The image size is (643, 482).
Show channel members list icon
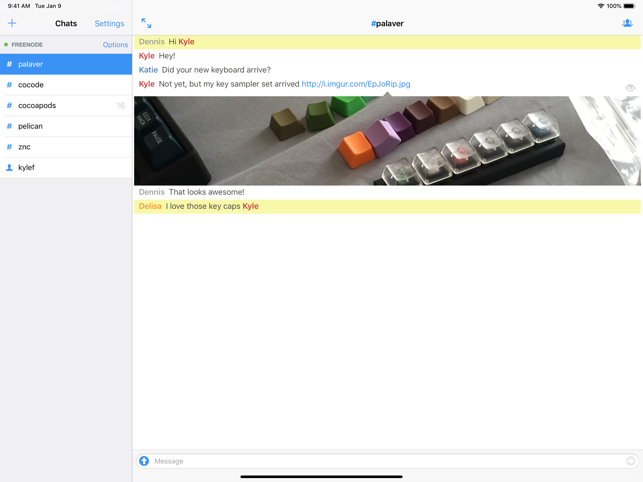[627, 23]
